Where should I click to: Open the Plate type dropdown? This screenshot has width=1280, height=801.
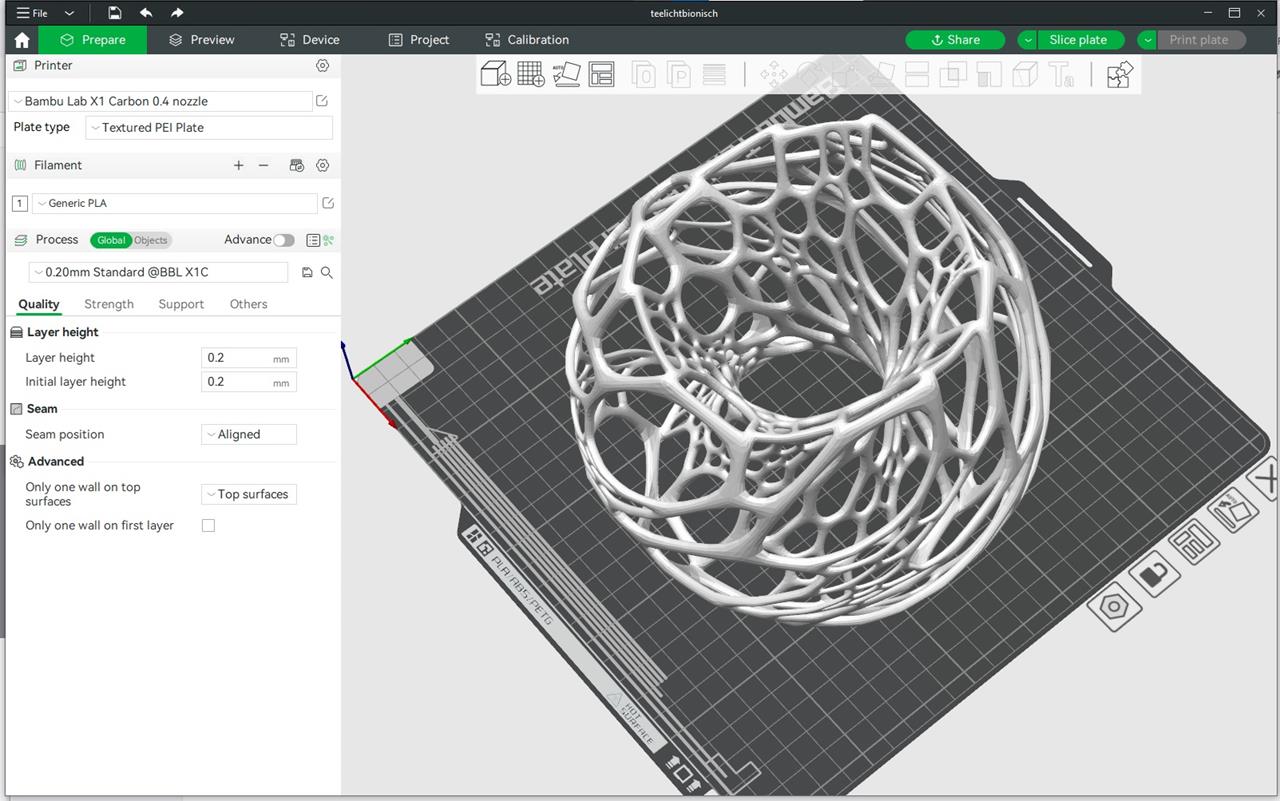209,128
